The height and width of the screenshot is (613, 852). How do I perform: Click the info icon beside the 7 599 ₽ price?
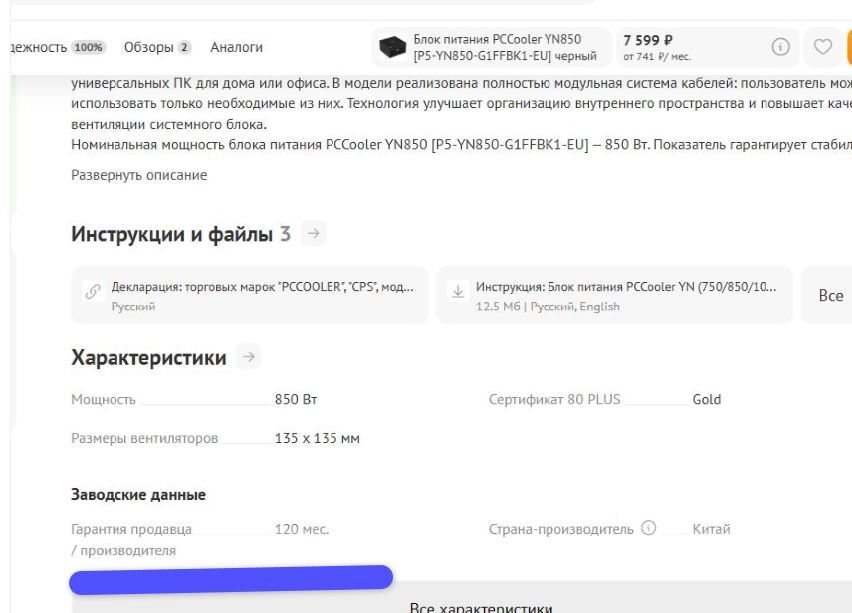click(780, 47)
